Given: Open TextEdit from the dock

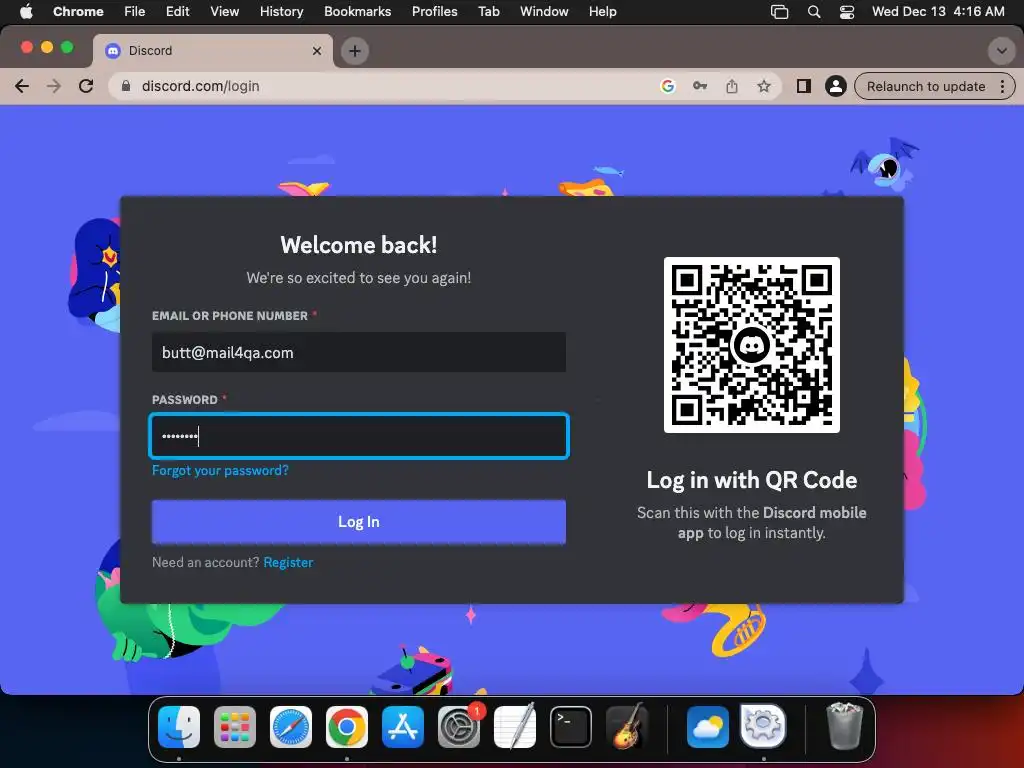Looking at the screenshot, I should click(515, 727).
